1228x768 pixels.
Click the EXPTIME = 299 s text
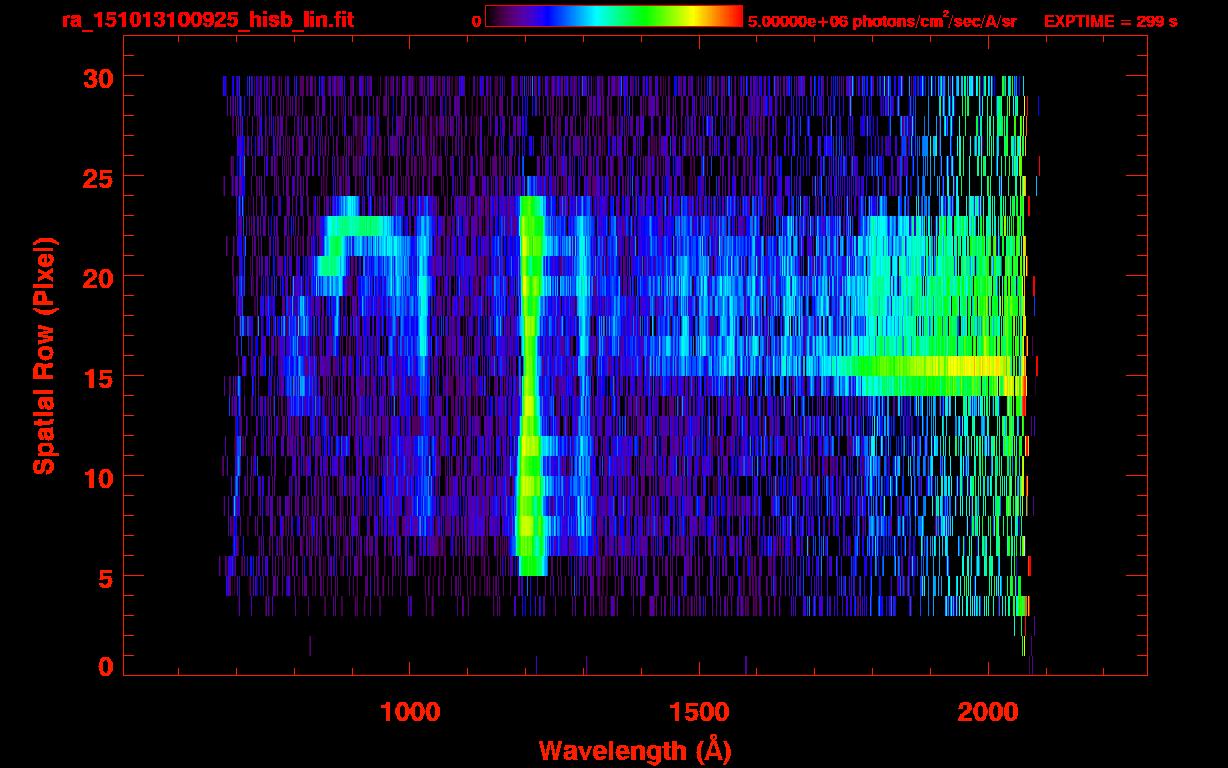pos(1110,21)
